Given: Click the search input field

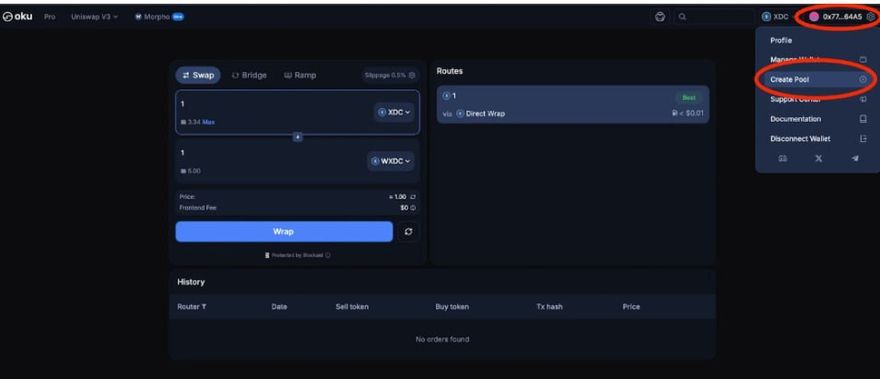Looking at the screenshot, I should (x=714, y=17).
